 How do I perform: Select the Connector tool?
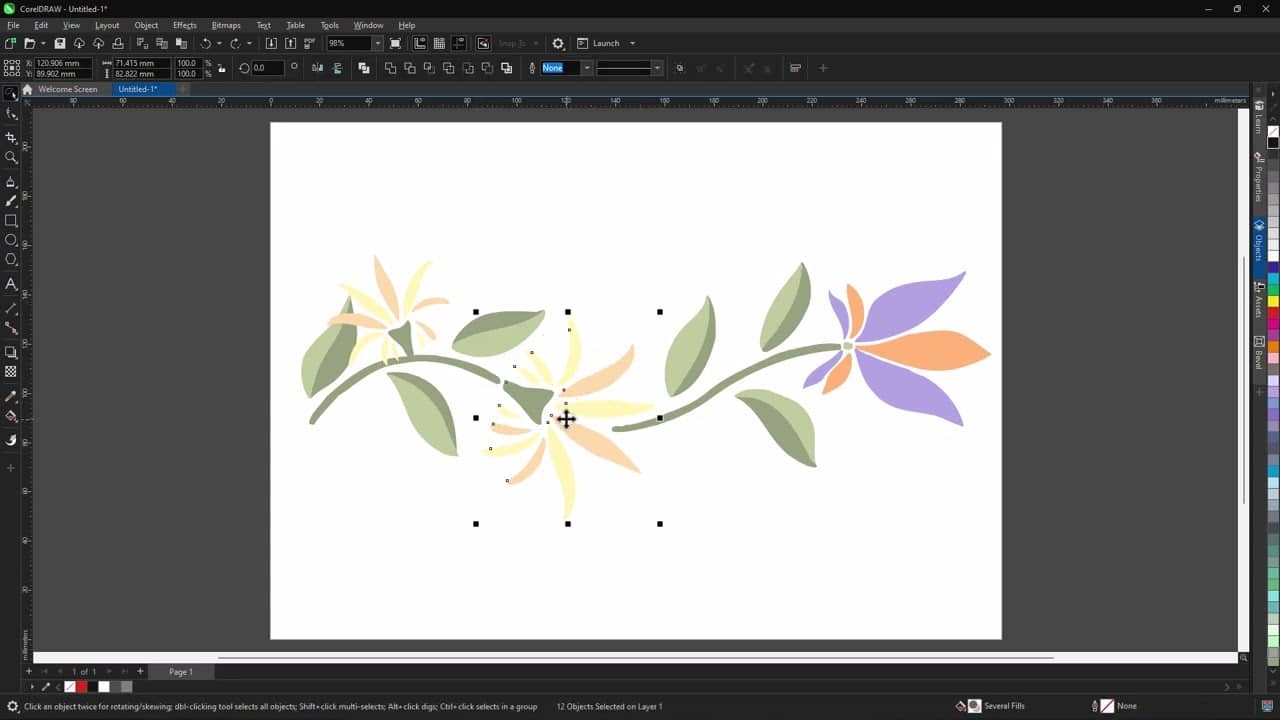pos(11,328)
